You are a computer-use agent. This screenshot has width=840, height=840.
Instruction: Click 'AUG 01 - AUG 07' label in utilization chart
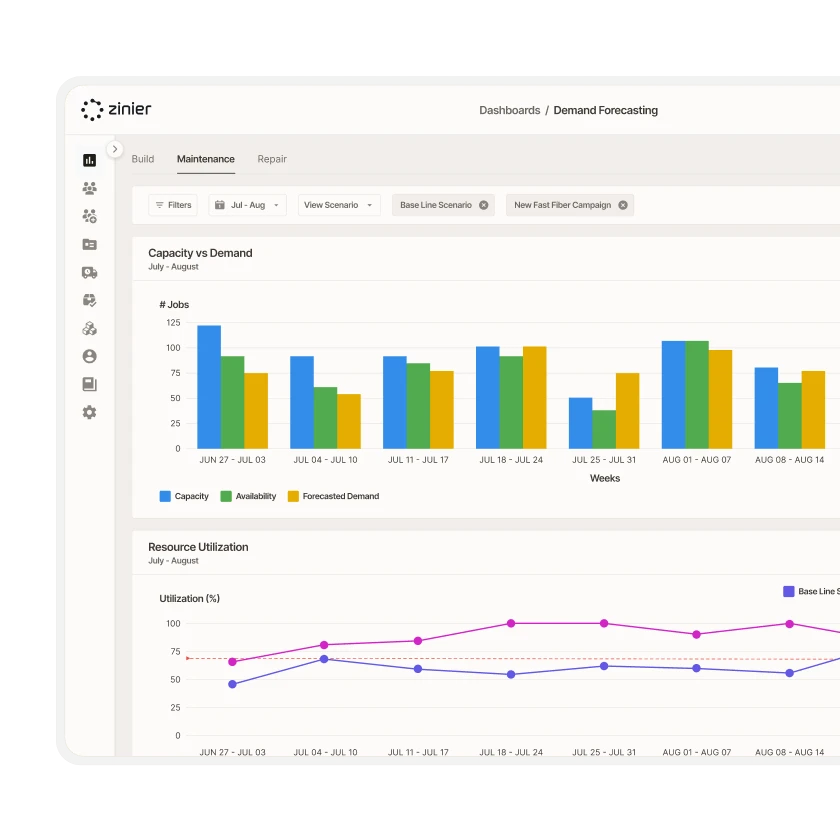click(x=696, y=752)
